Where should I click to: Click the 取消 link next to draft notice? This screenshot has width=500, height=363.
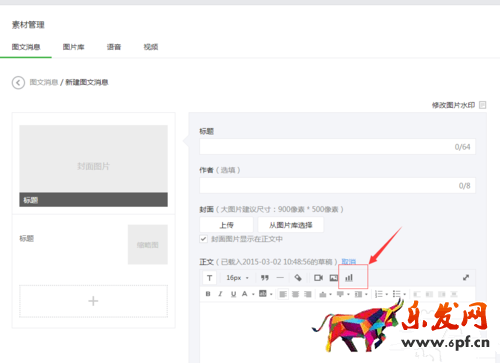pos(349,262)
